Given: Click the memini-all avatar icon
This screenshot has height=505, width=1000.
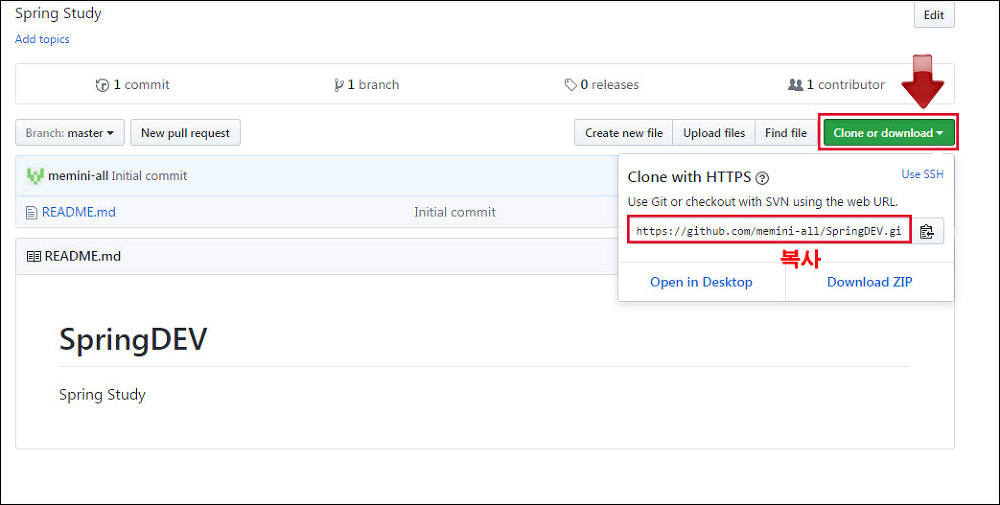Looking at the screenshot, I should [x=35, y=176].
